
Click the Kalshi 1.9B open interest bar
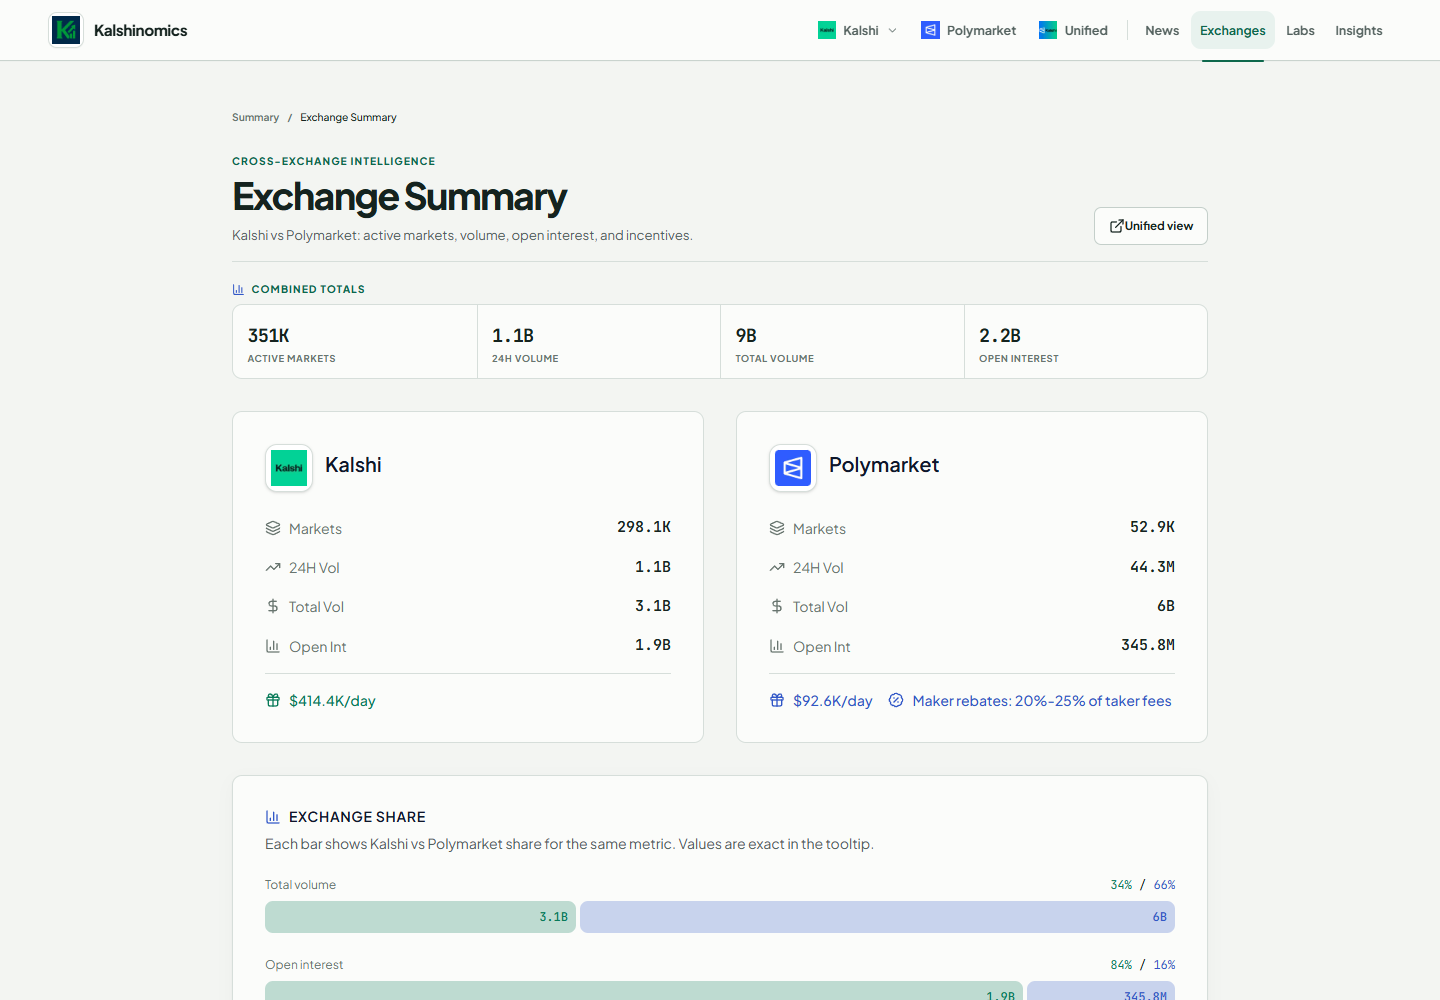pos(644,990)
